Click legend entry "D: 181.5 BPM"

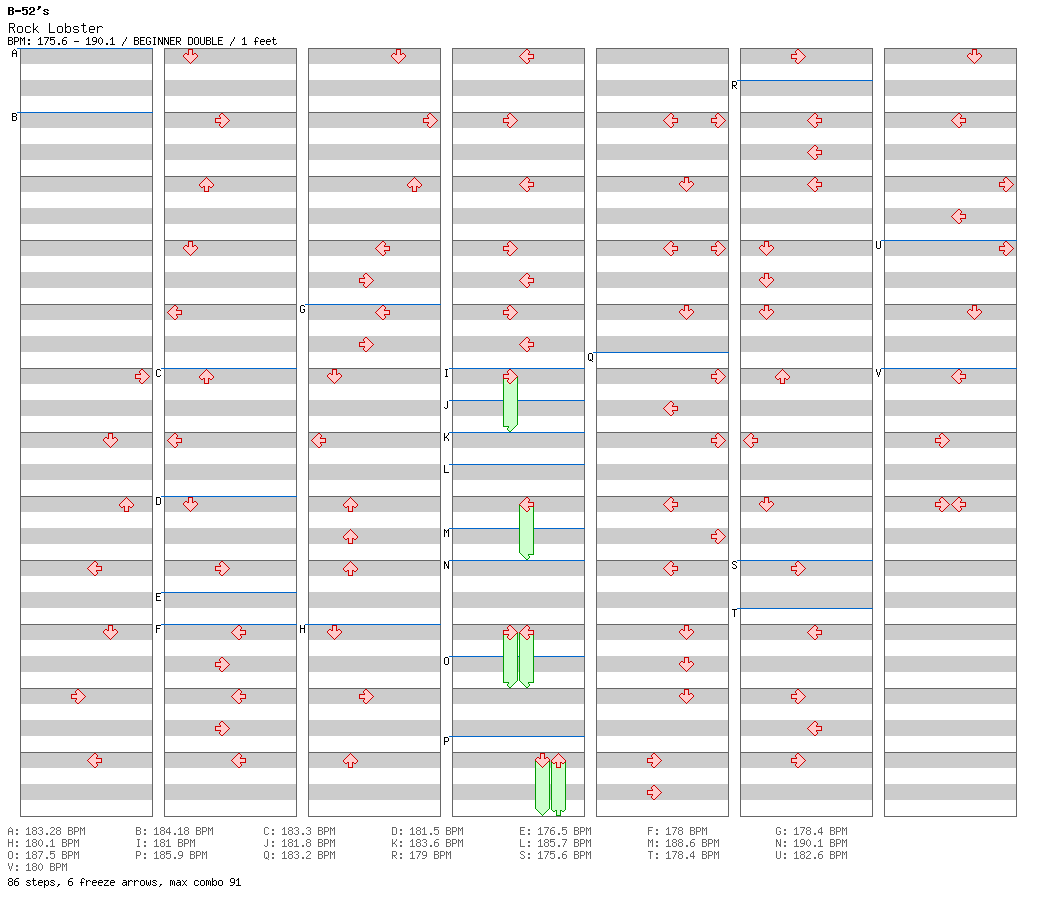click(x=427, y=832)
